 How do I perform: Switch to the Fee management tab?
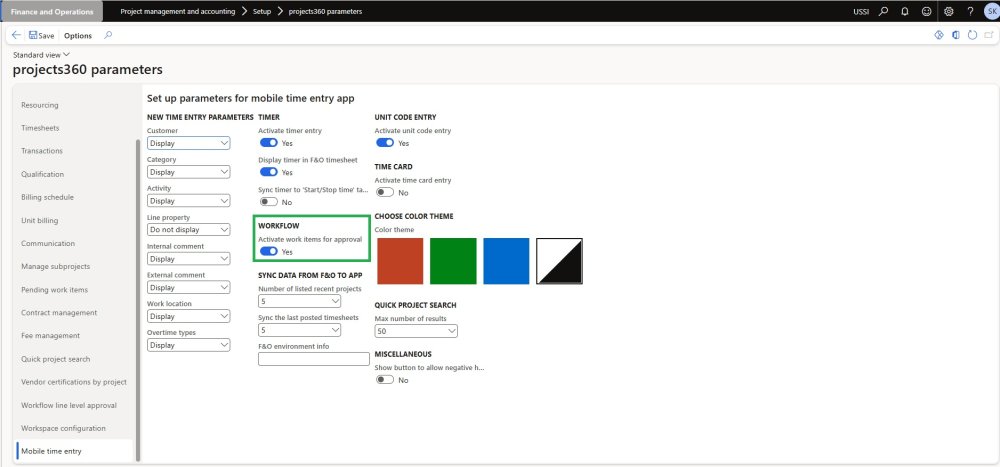click(50, 336)
